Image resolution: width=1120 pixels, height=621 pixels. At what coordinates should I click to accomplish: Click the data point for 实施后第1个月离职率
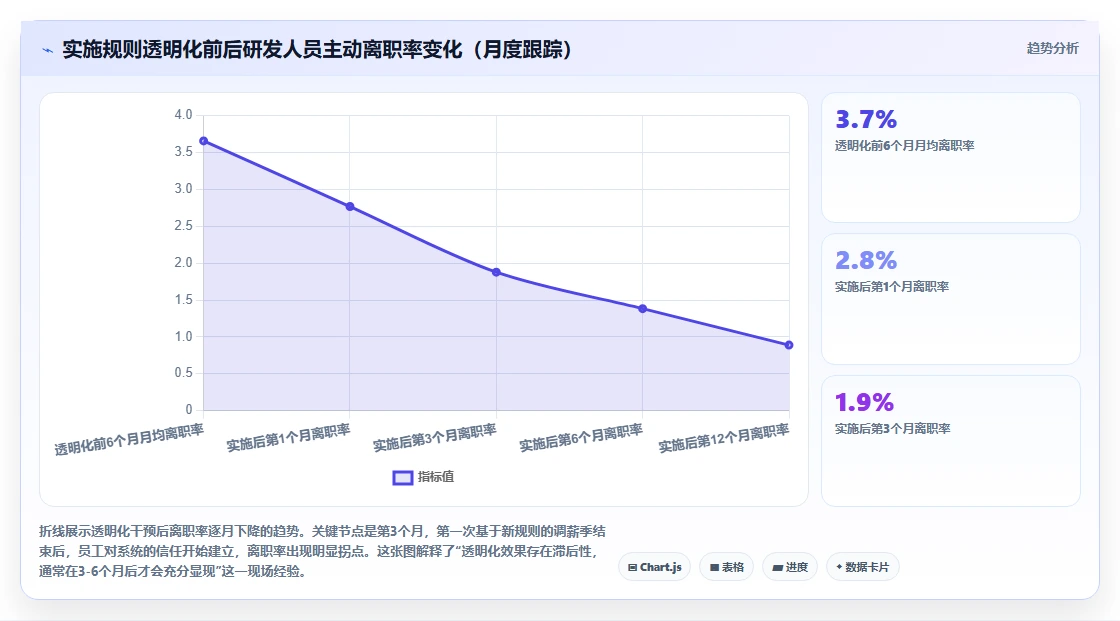350,207
